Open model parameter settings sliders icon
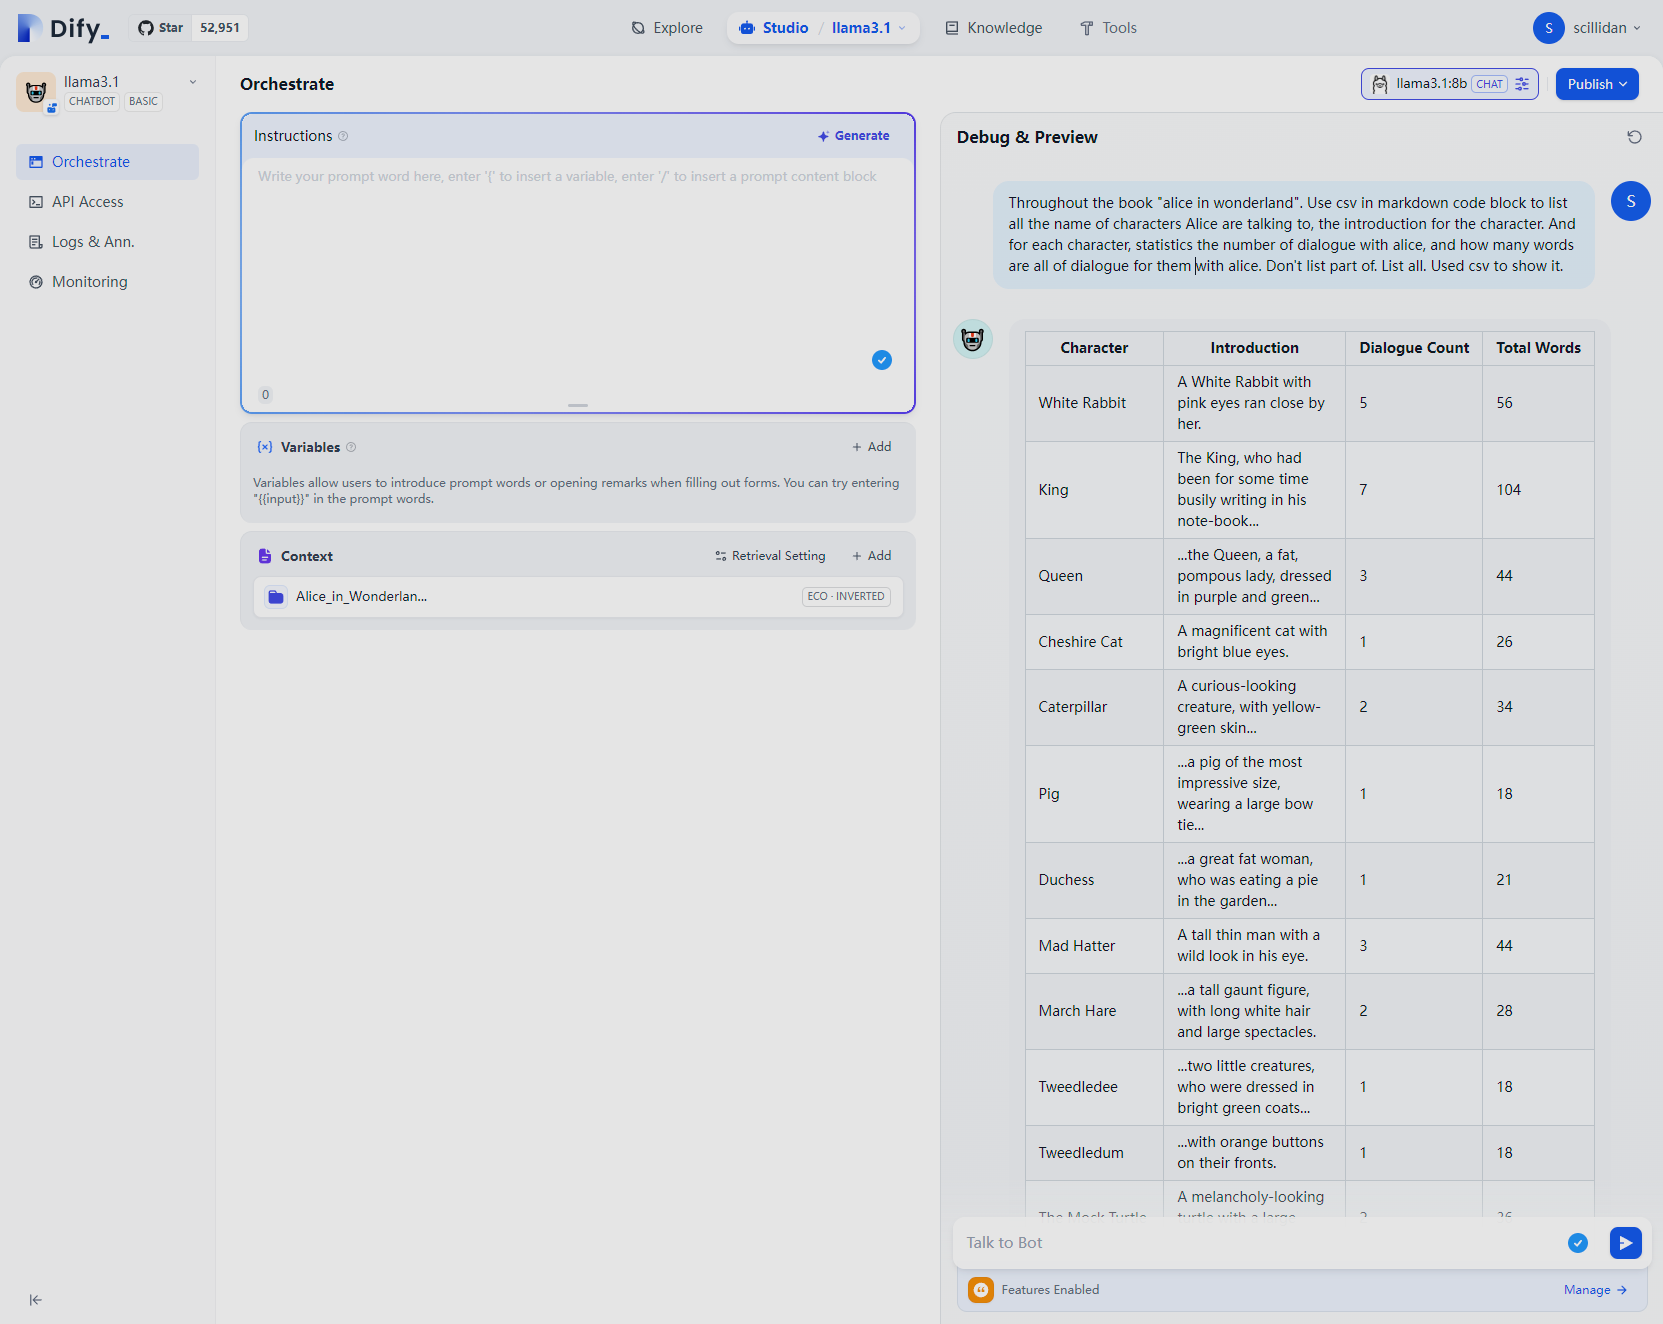 point(1522,84)
